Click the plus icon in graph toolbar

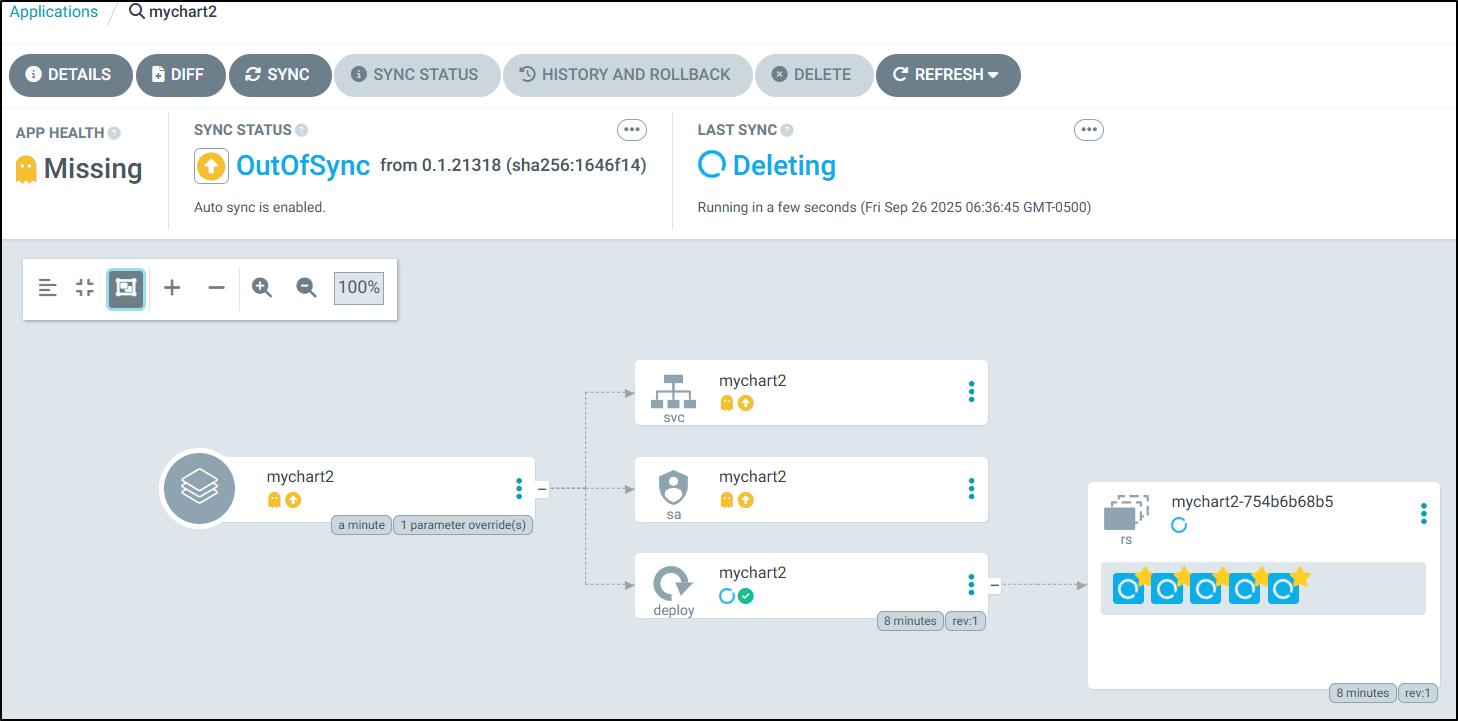coord(172,288)
